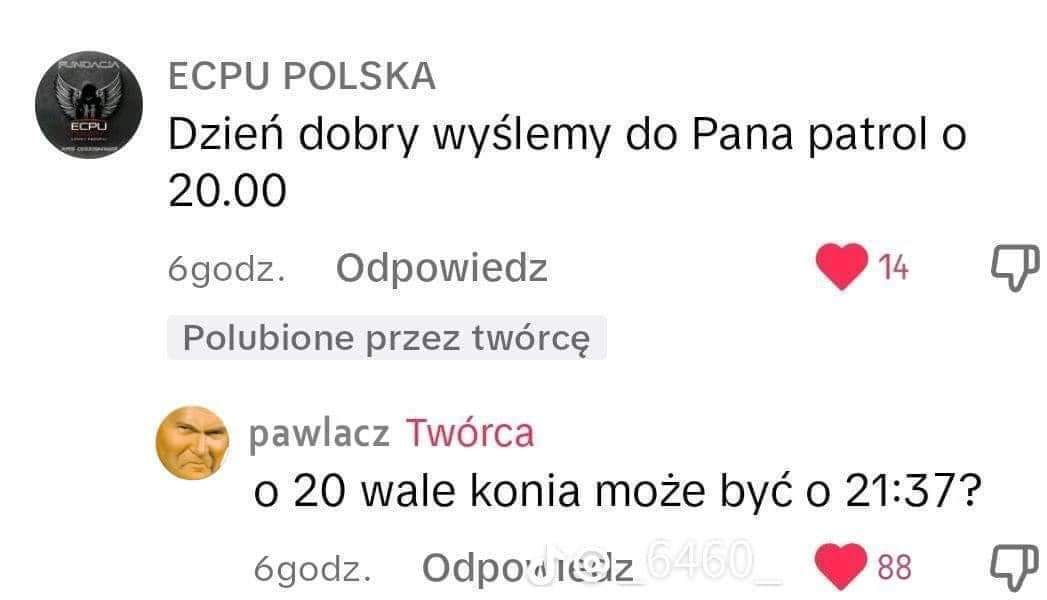1047x600 pixels.
Task: Open pawlacz's profile picture
Action: pos(192,443)
